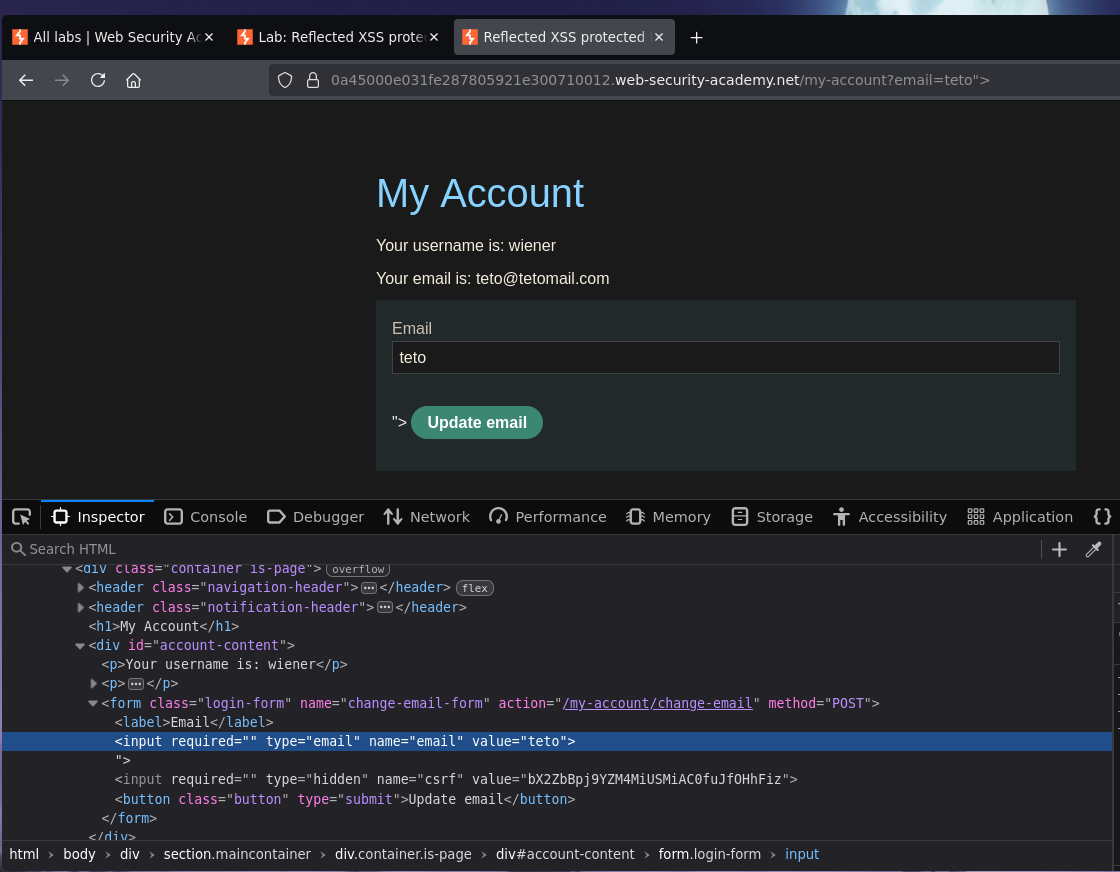Screen dimensions: 1120x872
Task: Collapse the div container is-page node
Action: pos(66,569)
